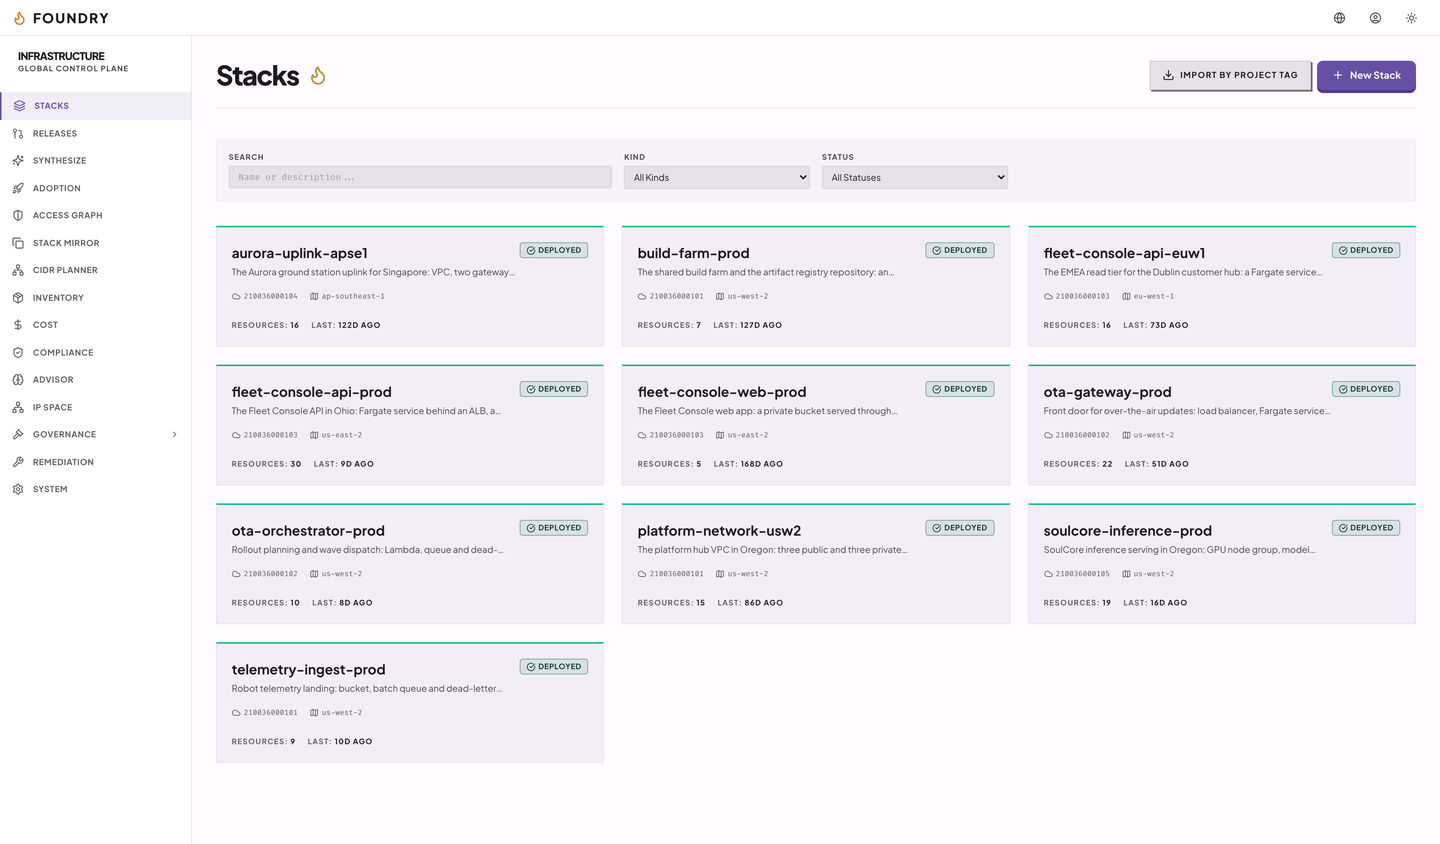Open Stack Mirror from sidebar
This screenshot has height=844, width=1440.
(96, 243)
